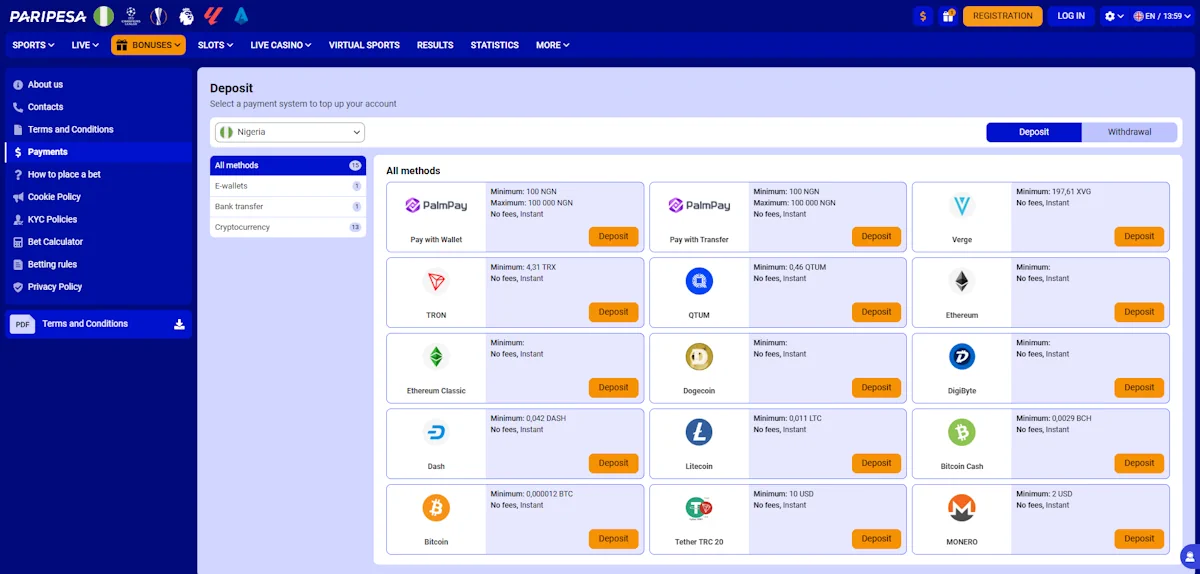The height and width of the screenshot is (574, 1200).
Task: Expand the MORE menu
Action: [552, 45]
